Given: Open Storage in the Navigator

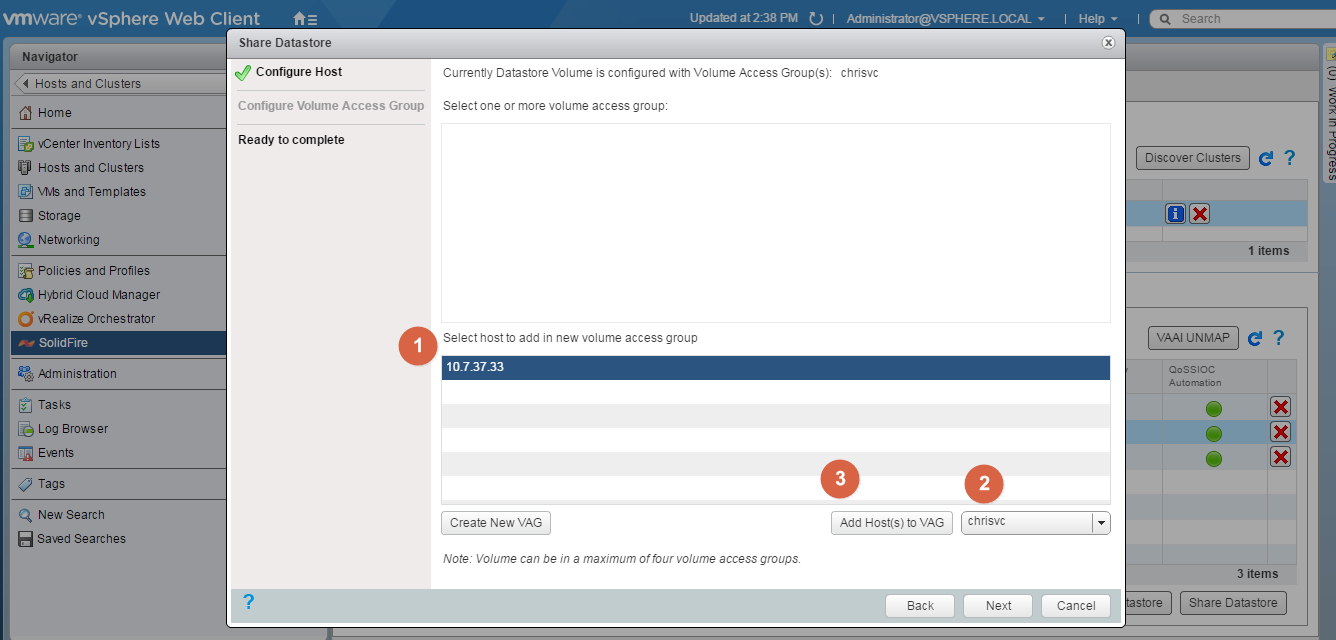Looking at the screenshot, I should (x=59, y=216).
